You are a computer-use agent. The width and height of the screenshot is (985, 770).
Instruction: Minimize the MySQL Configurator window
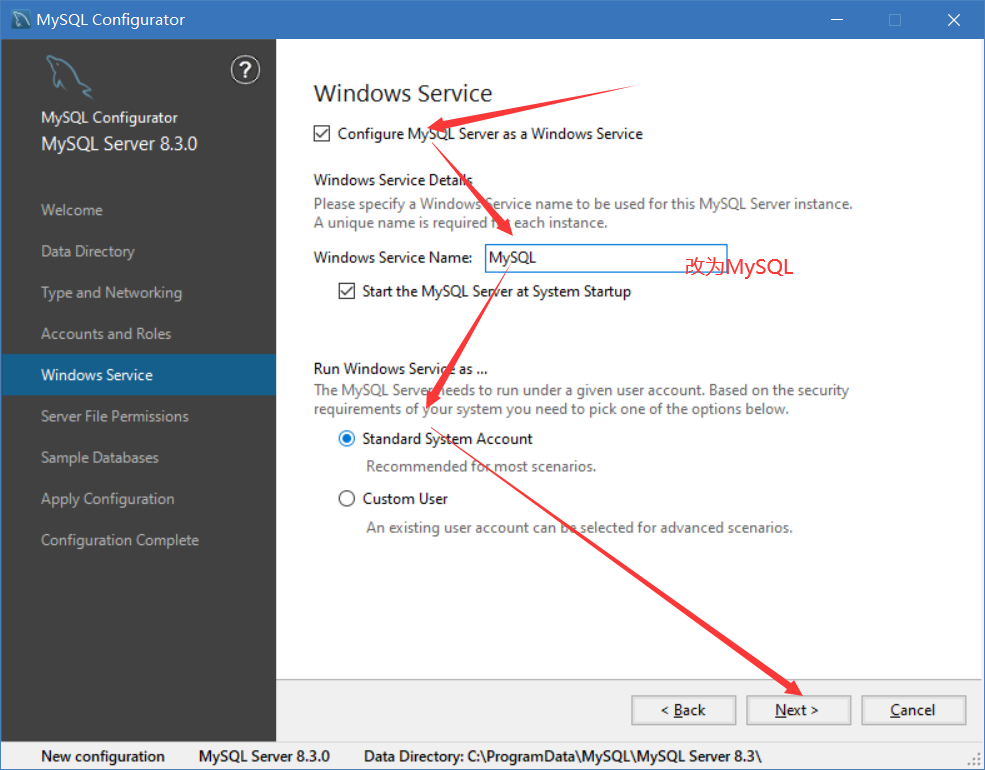pyautogui.click(x=837, y=19)
